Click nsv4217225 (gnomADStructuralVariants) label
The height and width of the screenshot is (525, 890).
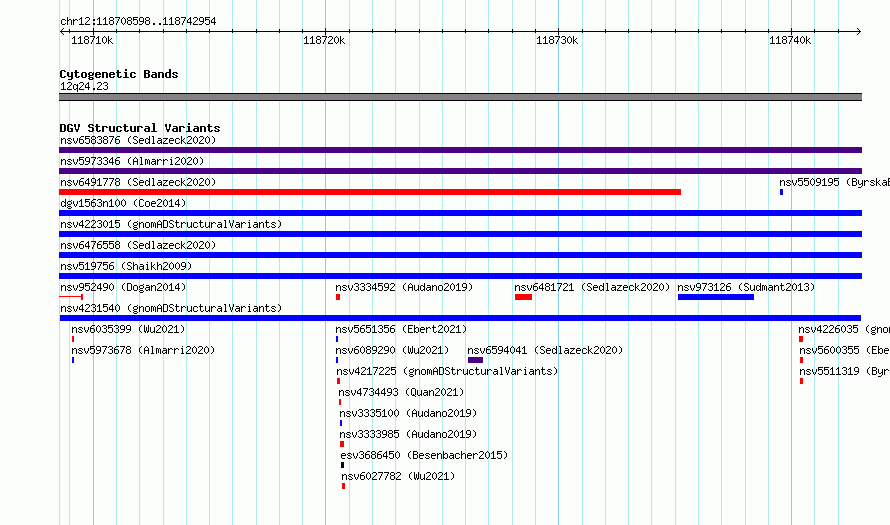[447, 371]
